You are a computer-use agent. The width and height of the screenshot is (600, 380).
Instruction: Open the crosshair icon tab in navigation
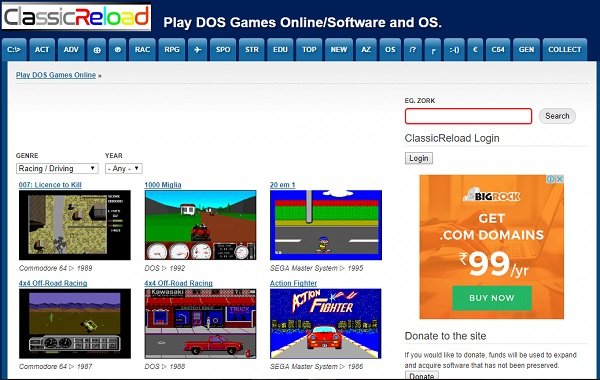point(97,50)
